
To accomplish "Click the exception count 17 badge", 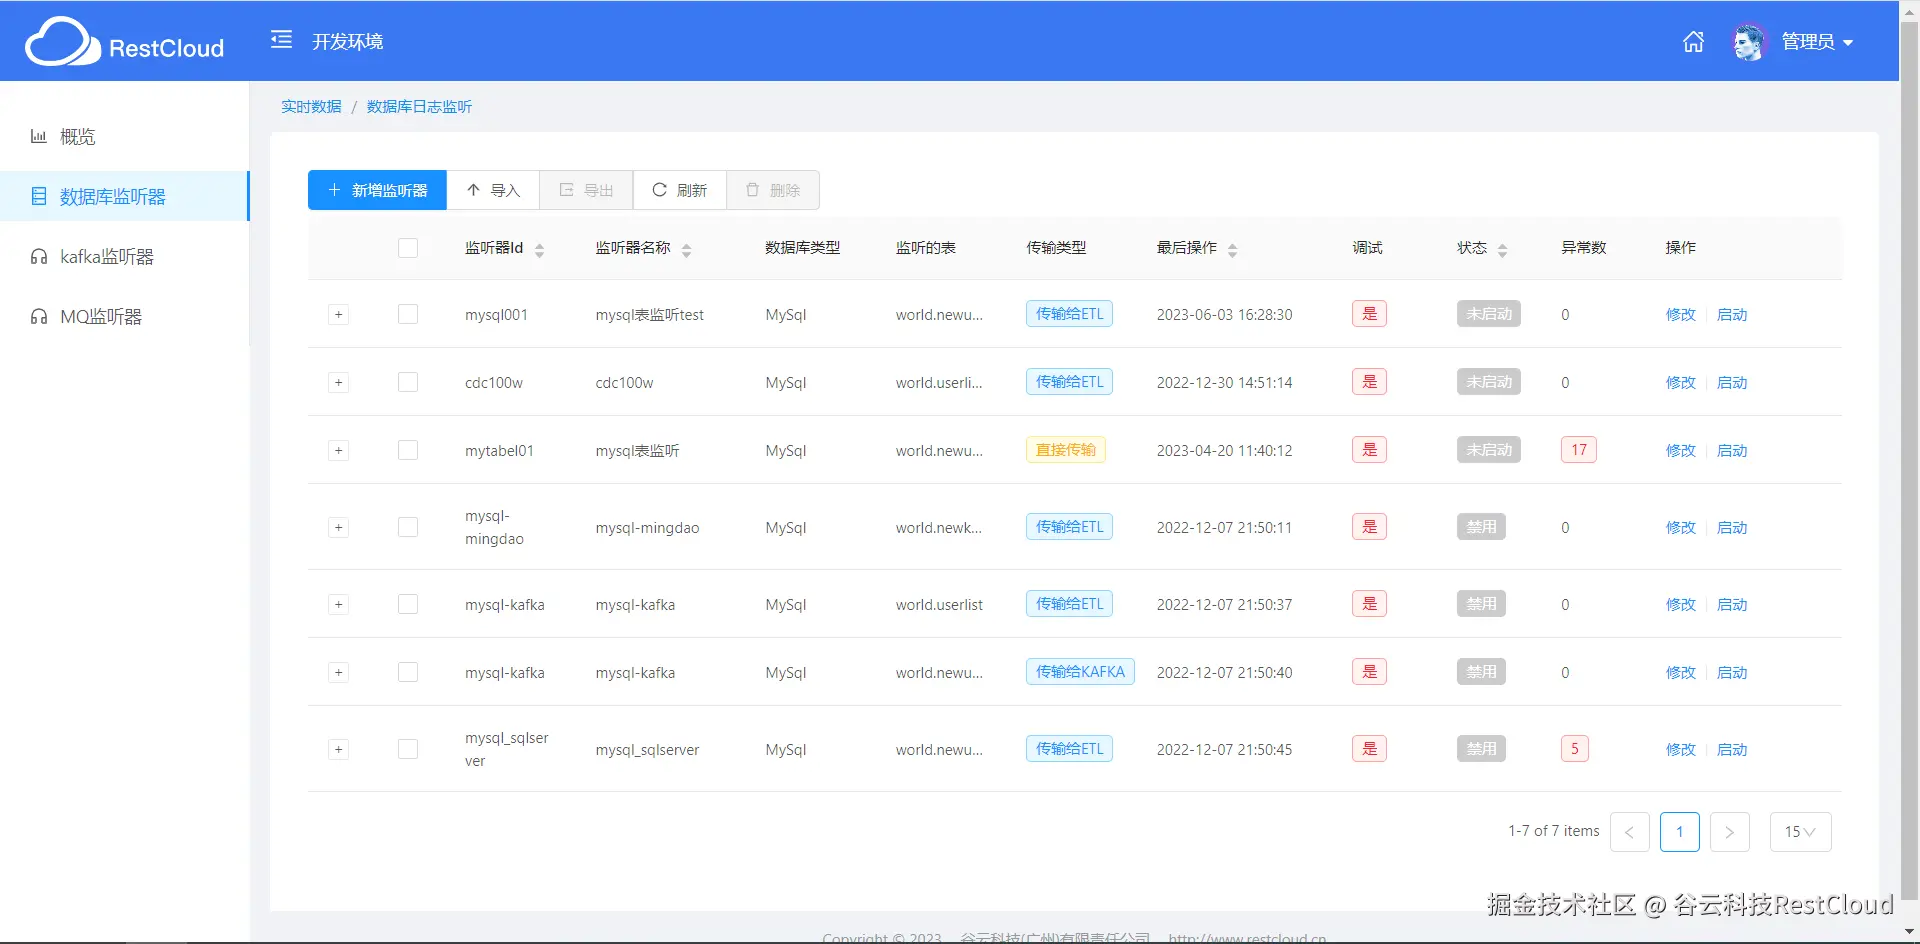I will [1579, 450].
